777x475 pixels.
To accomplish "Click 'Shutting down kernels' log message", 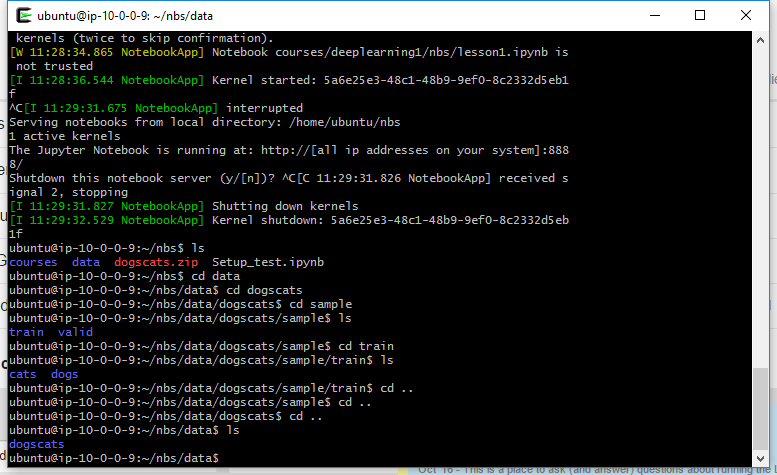I will pyautogui.click(x=285, y=206).
